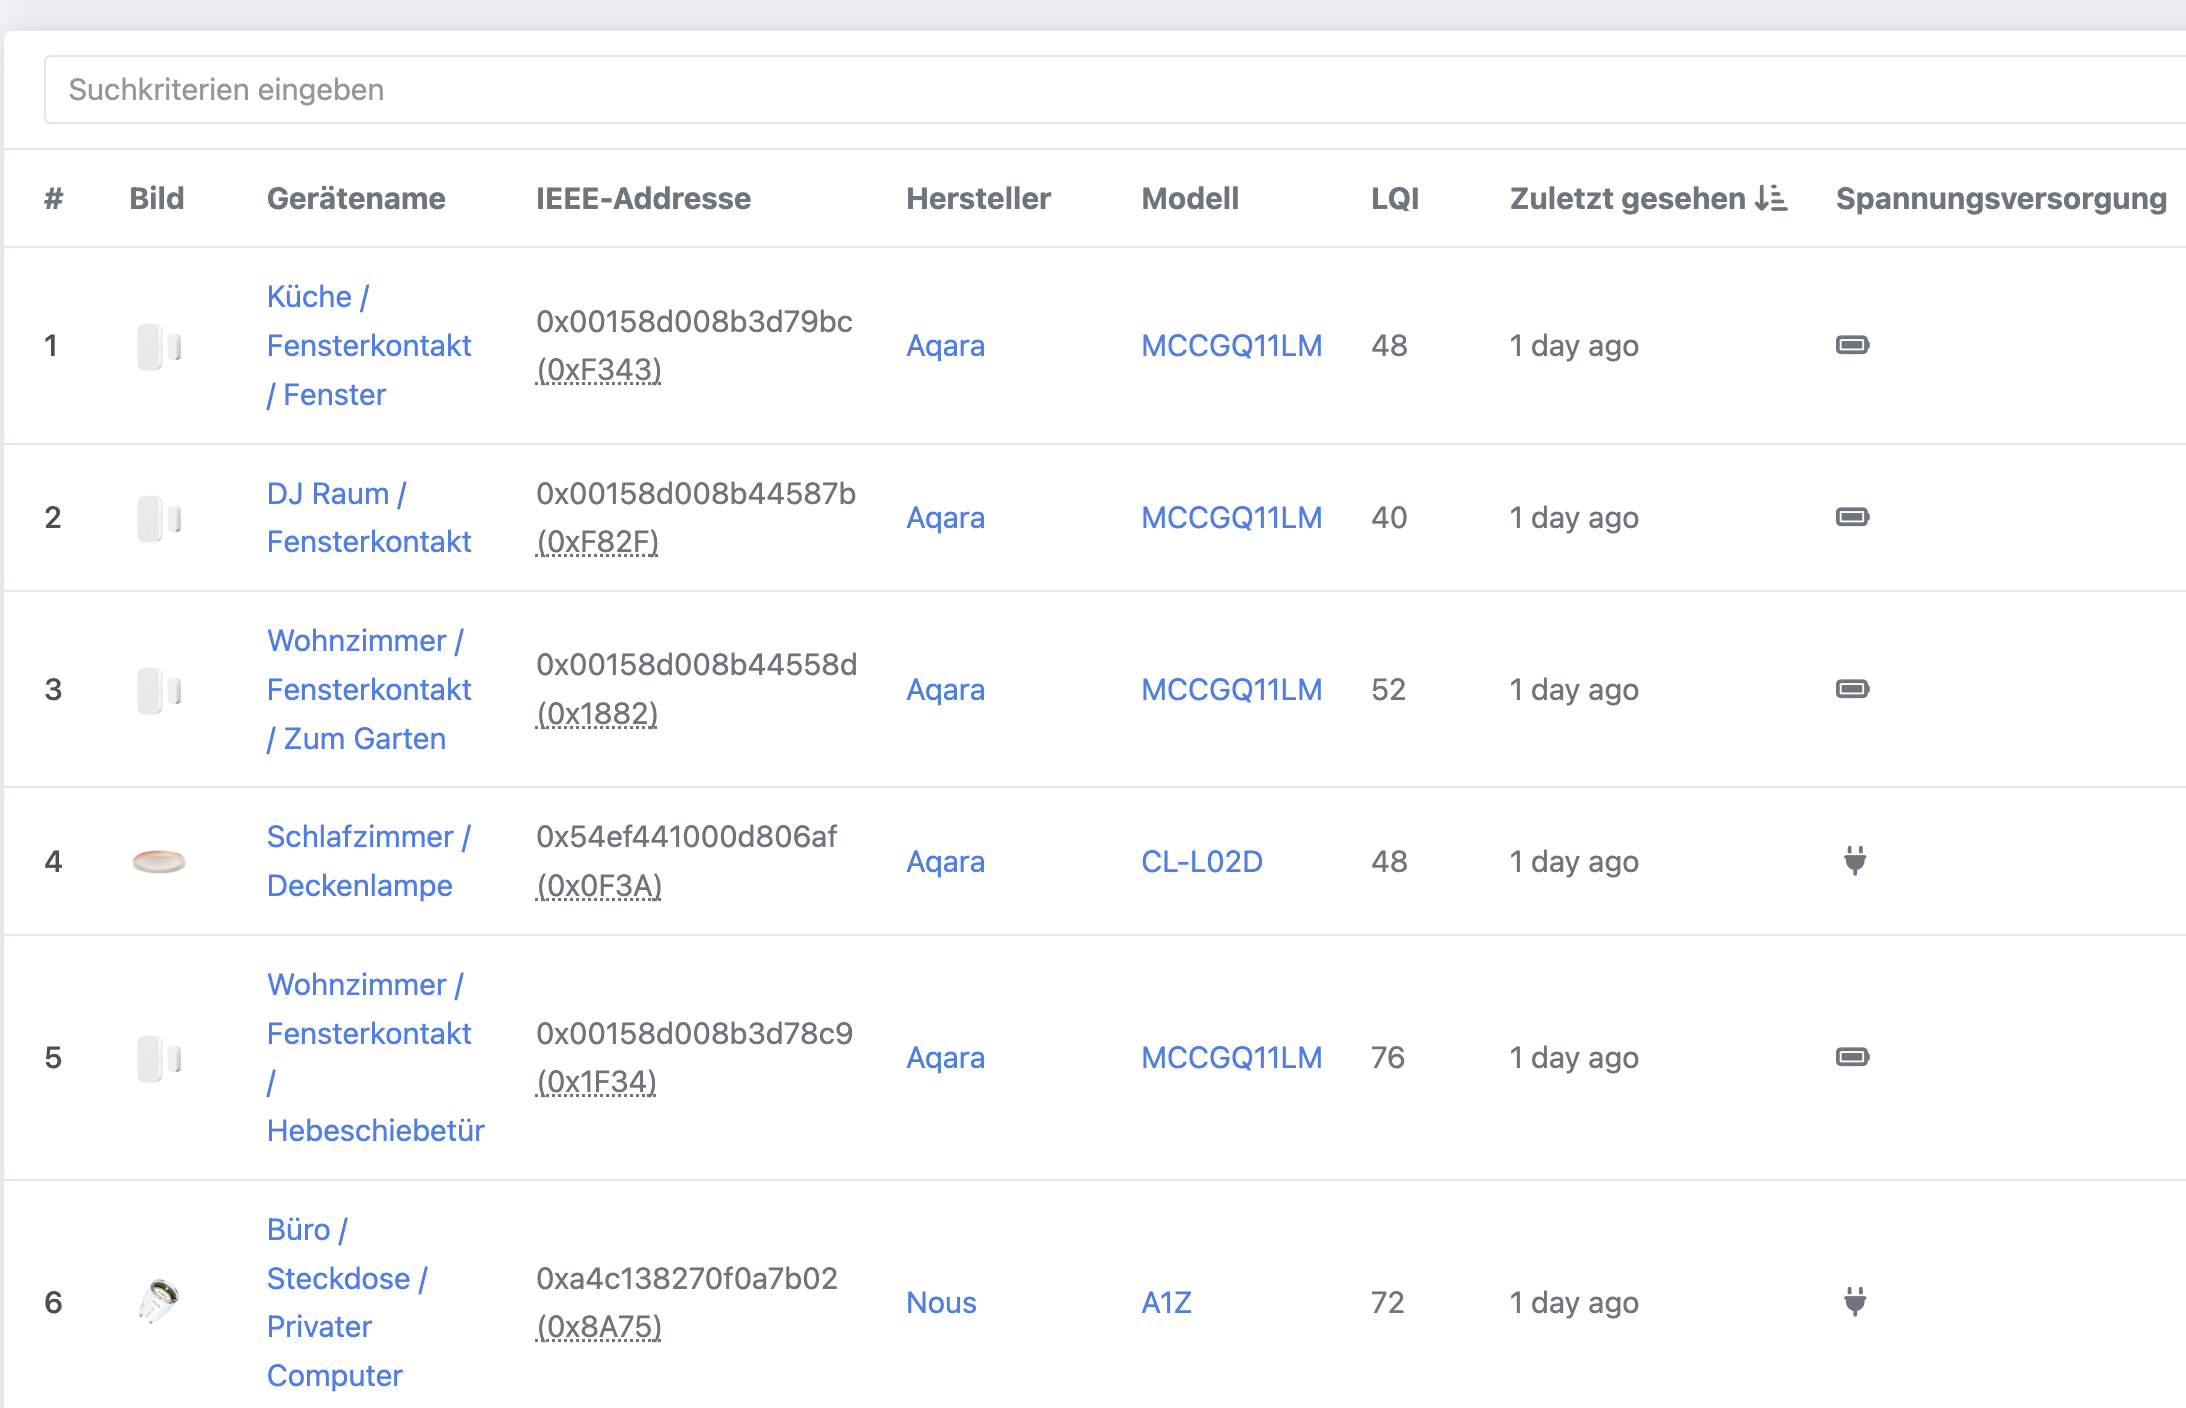This screenshot has height=1408, width=2186.
Task: Open MCCGQ11LM model link in DJ Raum row
Action: 1232,517
